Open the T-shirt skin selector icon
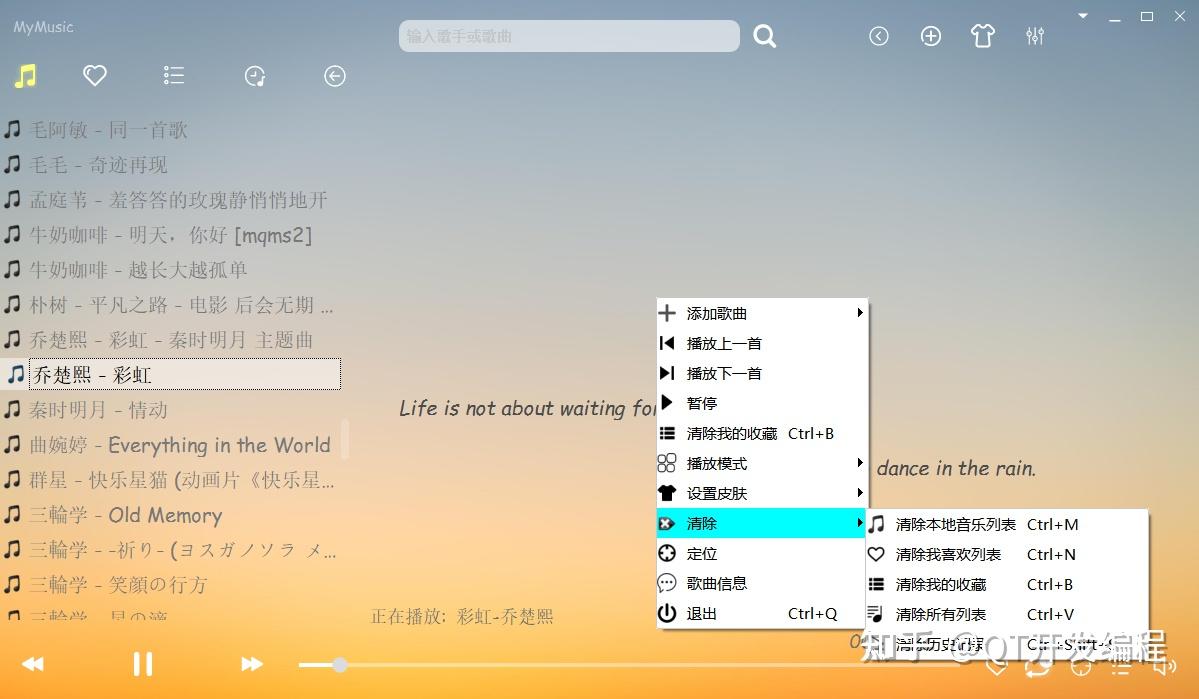The image size is (1199, 699). tap(982, 35)
